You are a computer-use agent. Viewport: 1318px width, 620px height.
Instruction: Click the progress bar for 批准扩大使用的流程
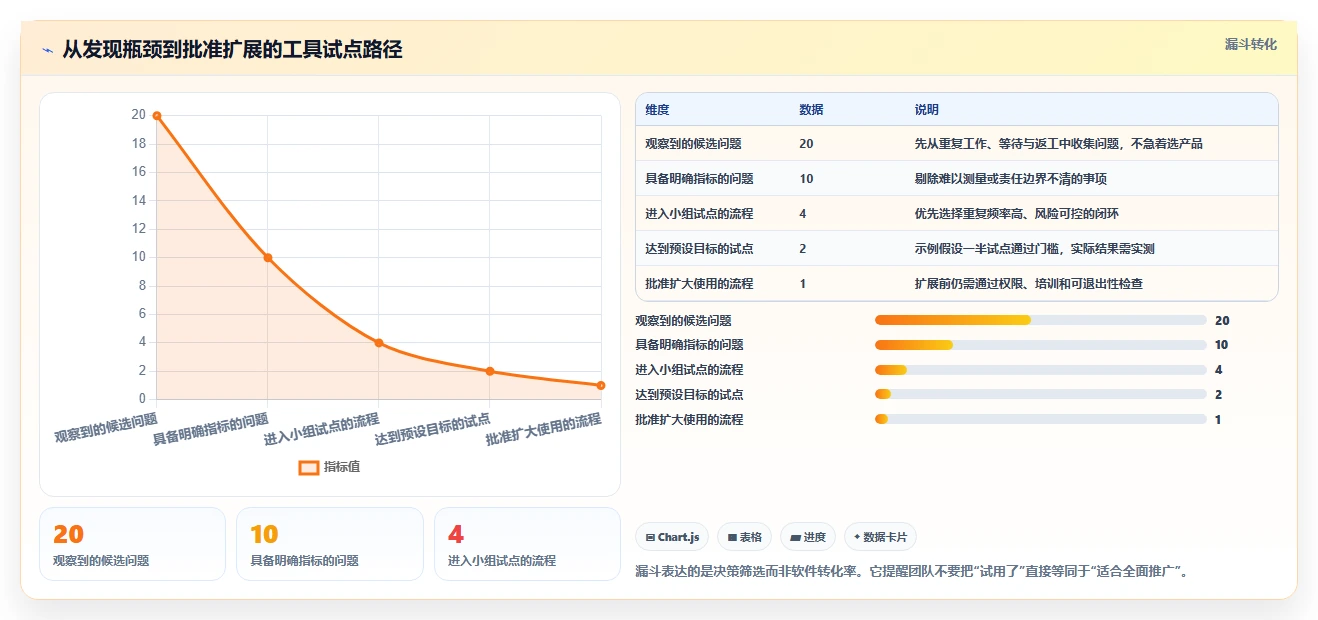pos(1040,419)
